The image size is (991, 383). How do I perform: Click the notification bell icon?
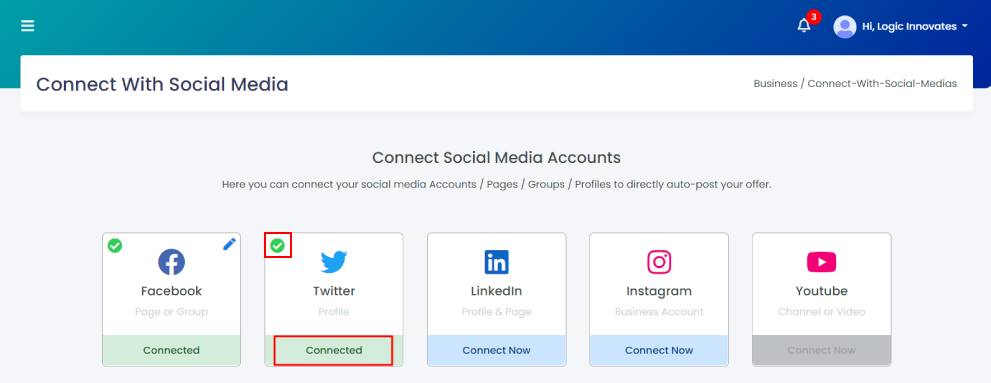(x=803, y=26)
